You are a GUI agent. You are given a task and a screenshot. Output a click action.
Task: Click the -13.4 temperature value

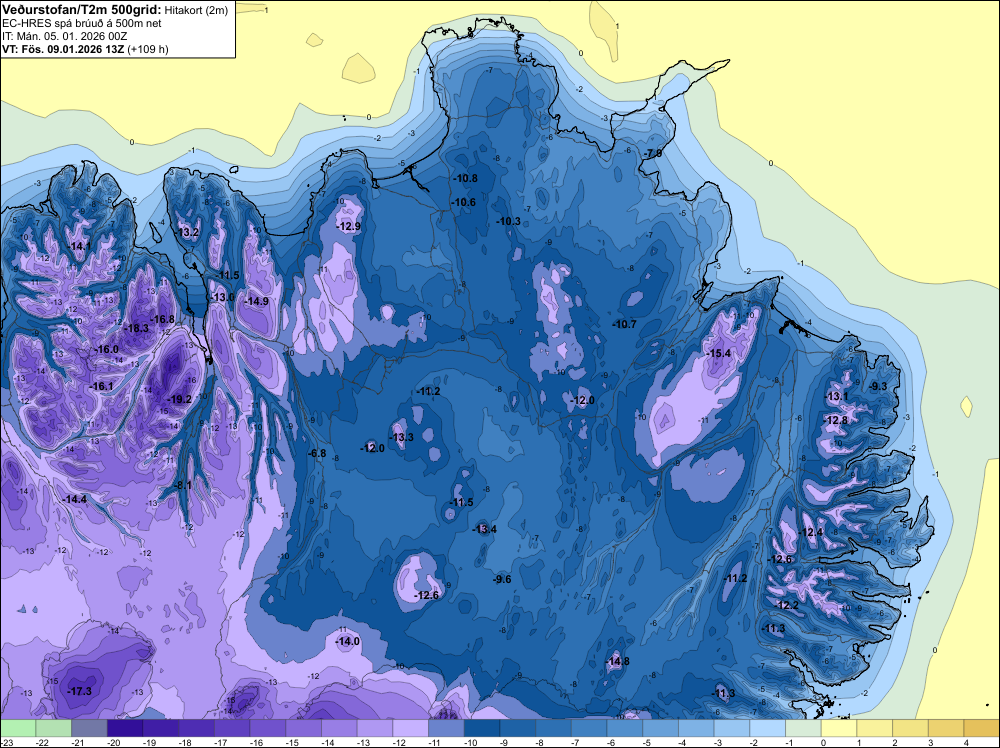coord(484,529)
